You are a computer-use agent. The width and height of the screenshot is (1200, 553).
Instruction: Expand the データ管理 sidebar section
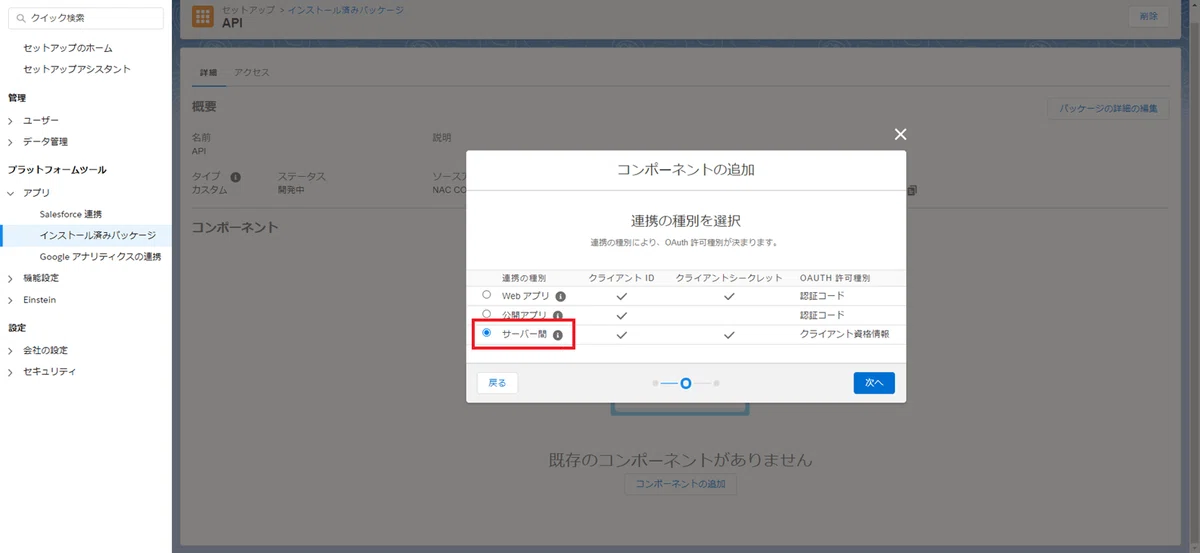pyautogui.click(x=11, y=142)
